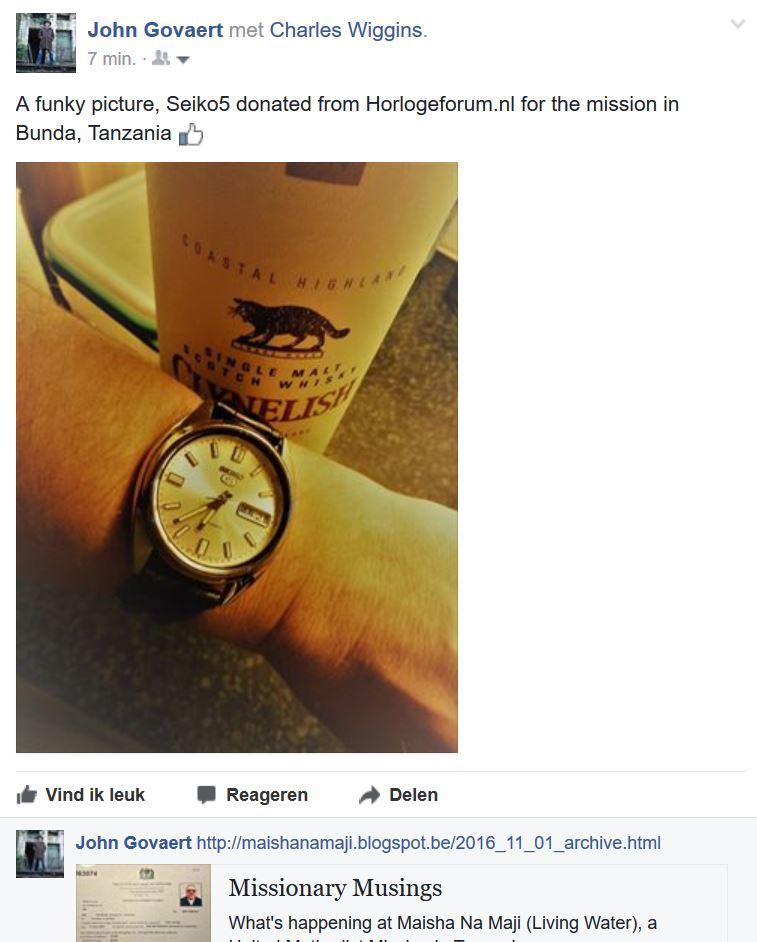Open the post options chevron
The image size is (757, 942).
click(738, 24)
